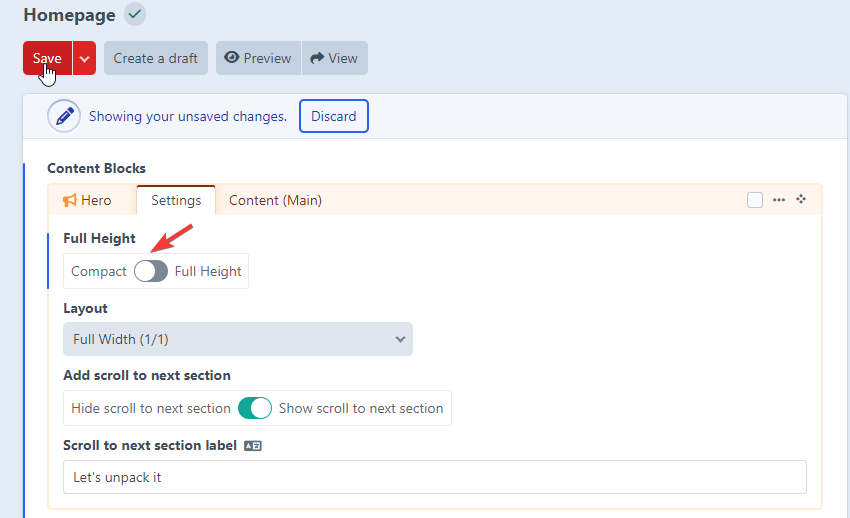Click the translatable icon next to label field
This screenshot has width=850, height=518.
pyautogui.click(x=253, y=445)
